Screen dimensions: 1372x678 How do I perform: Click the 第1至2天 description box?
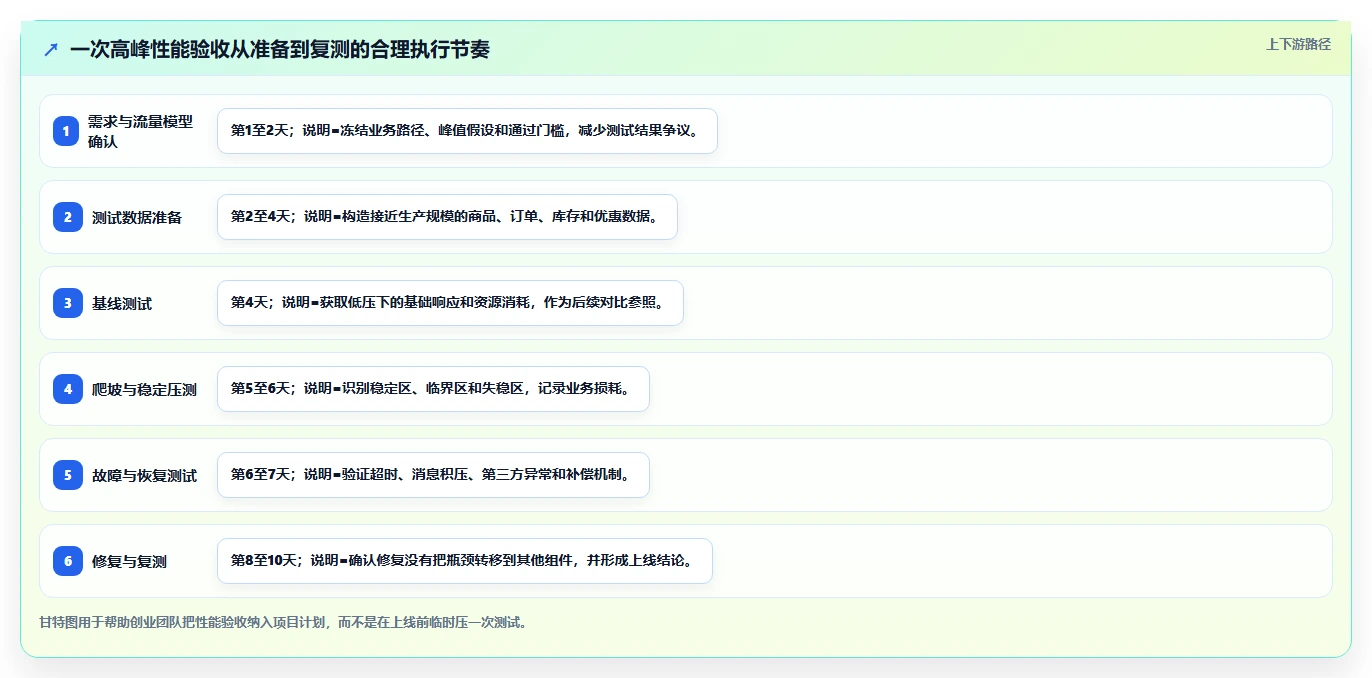click(x=467, y=131)
